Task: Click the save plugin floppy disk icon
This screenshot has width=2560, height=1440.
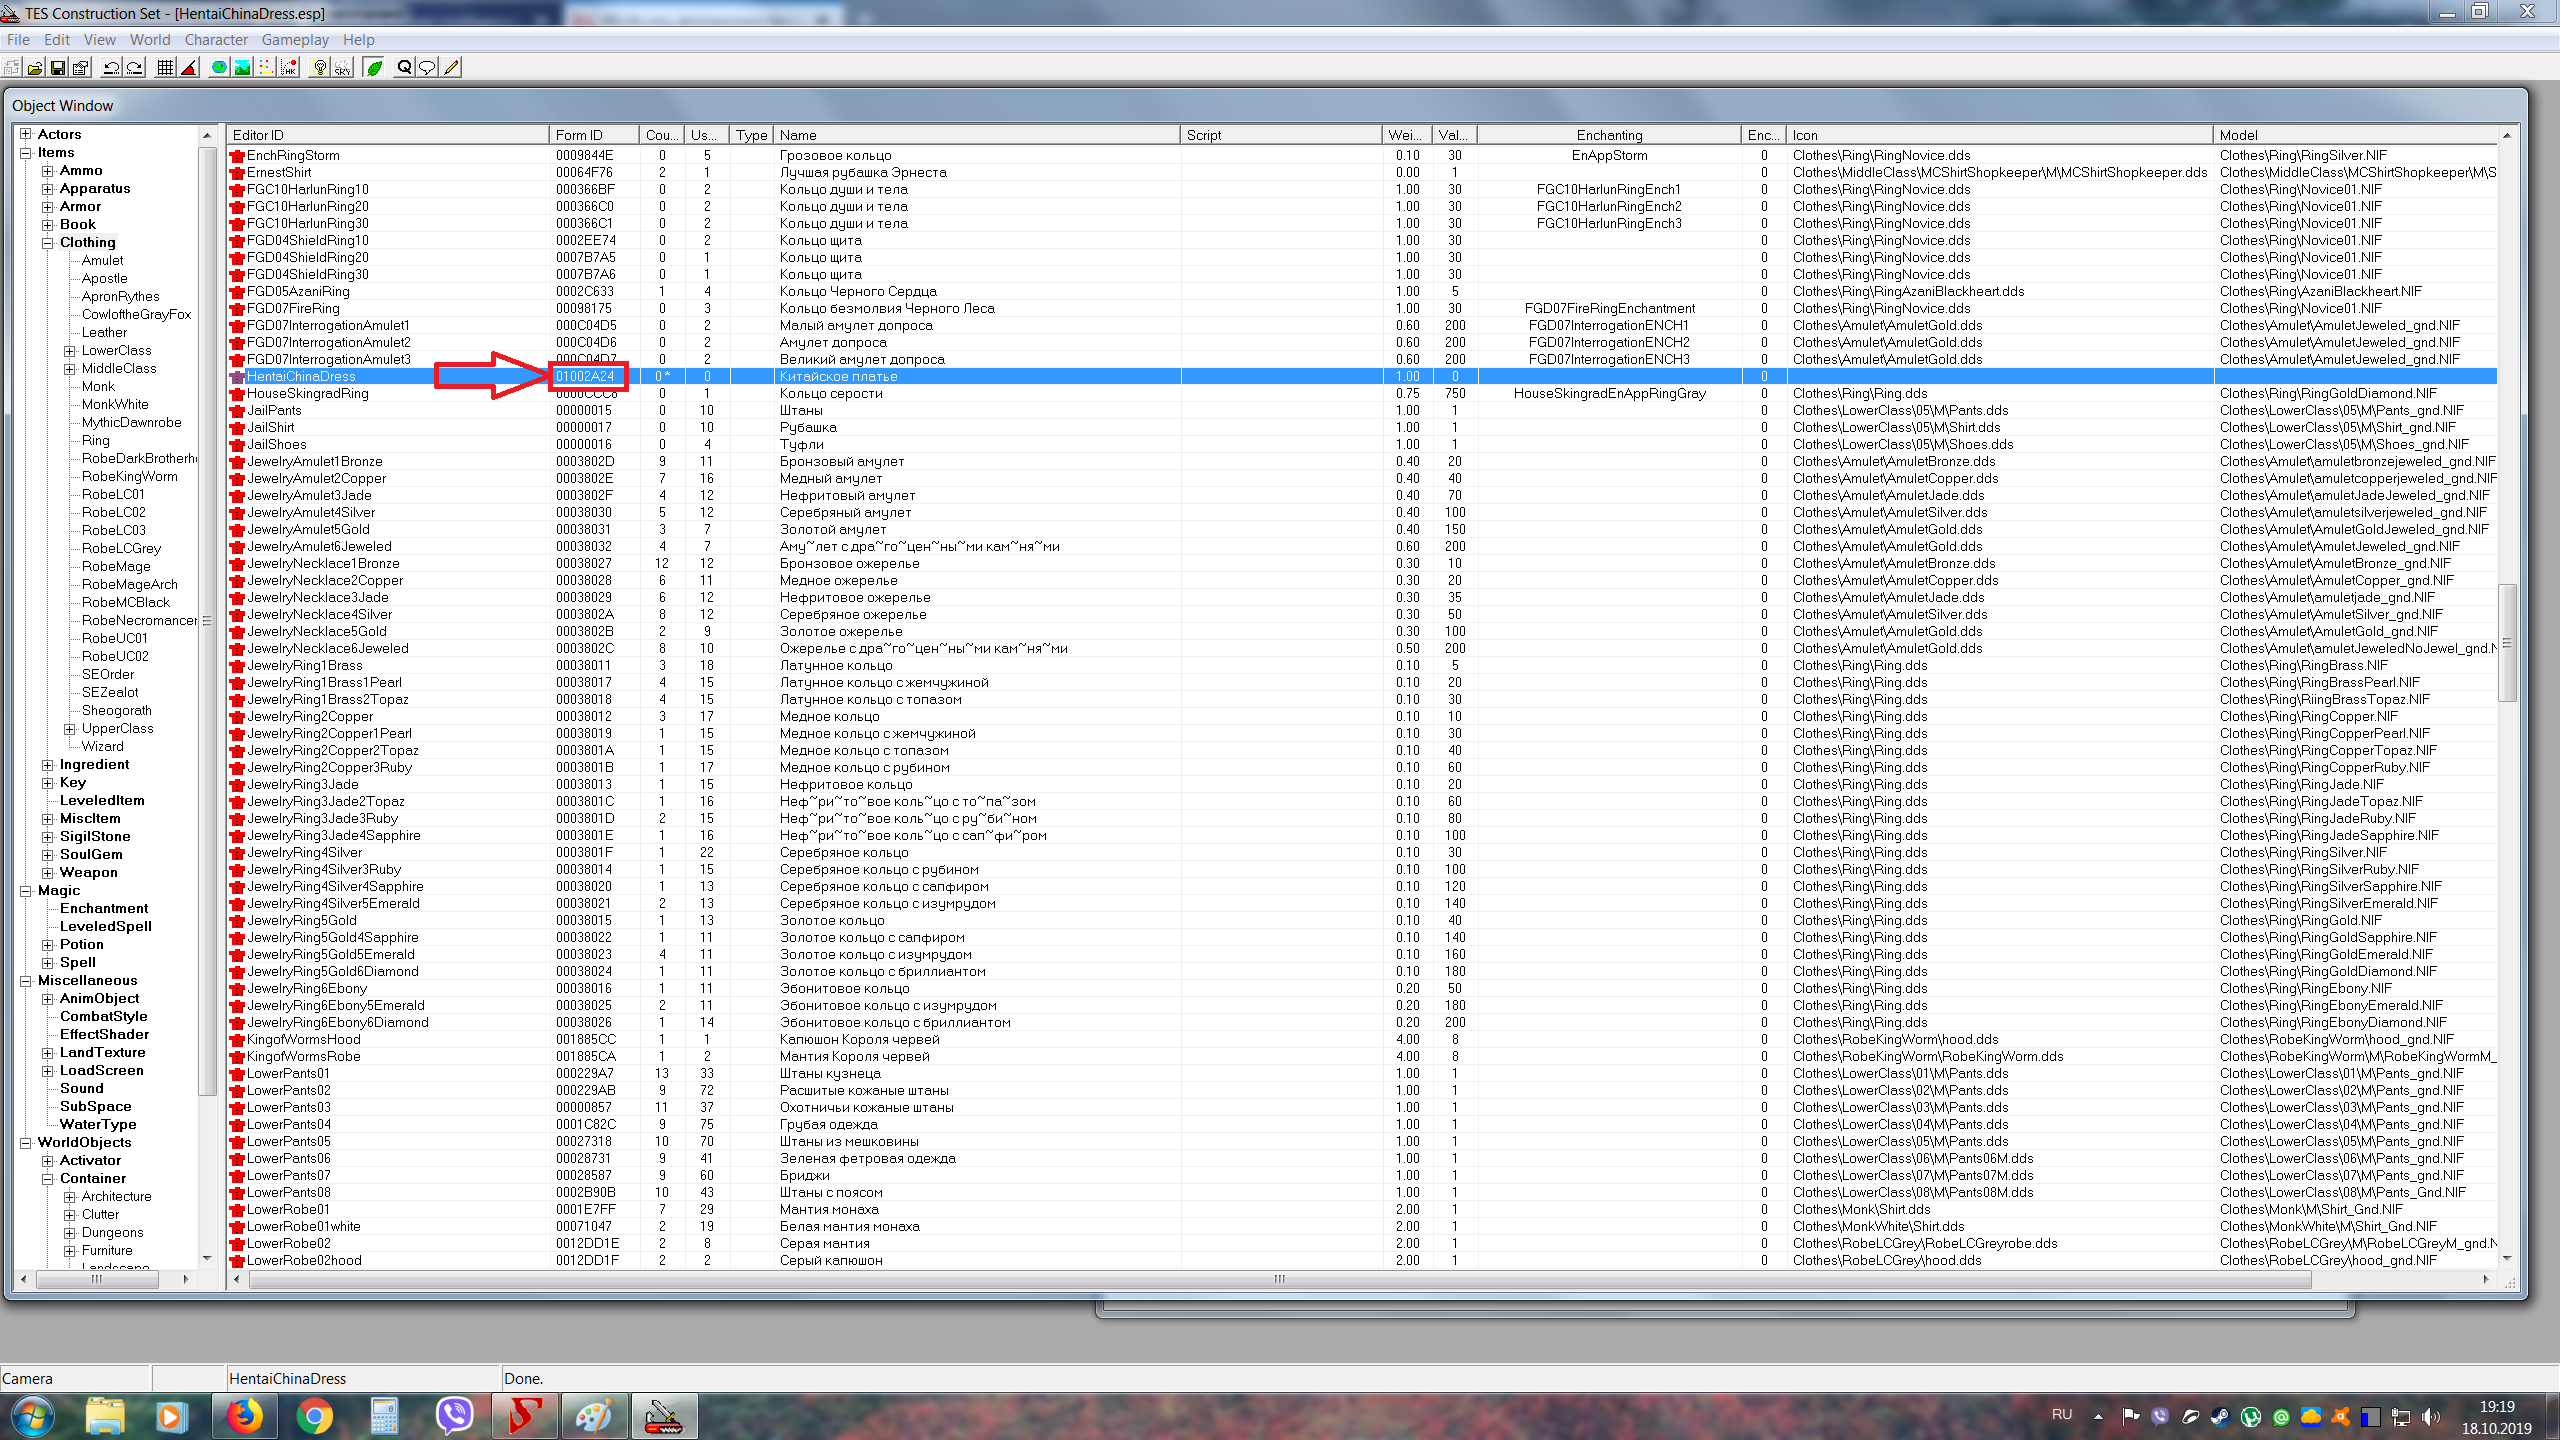Action: click(x=58, y=68)
